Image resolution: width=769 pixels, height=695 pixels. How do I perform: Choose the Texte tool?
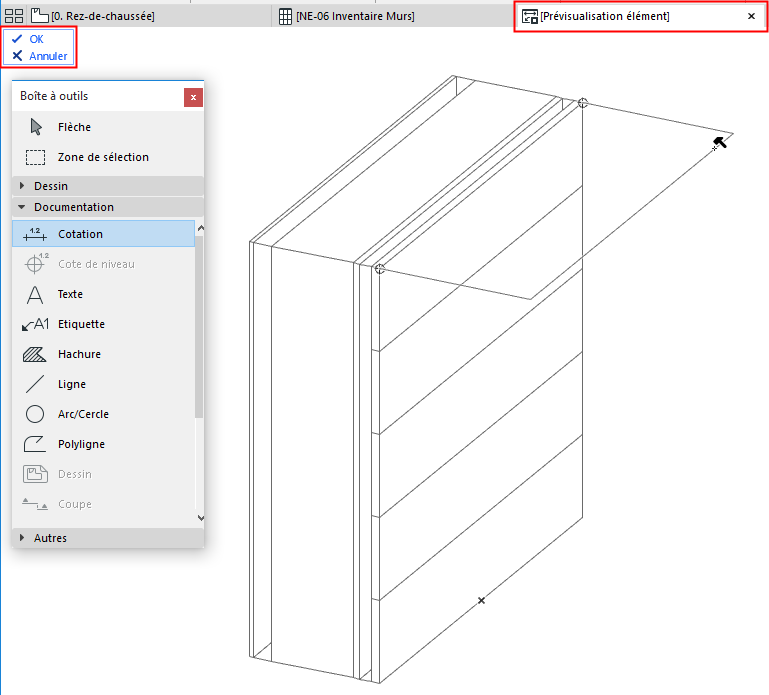tap(103, 294)
